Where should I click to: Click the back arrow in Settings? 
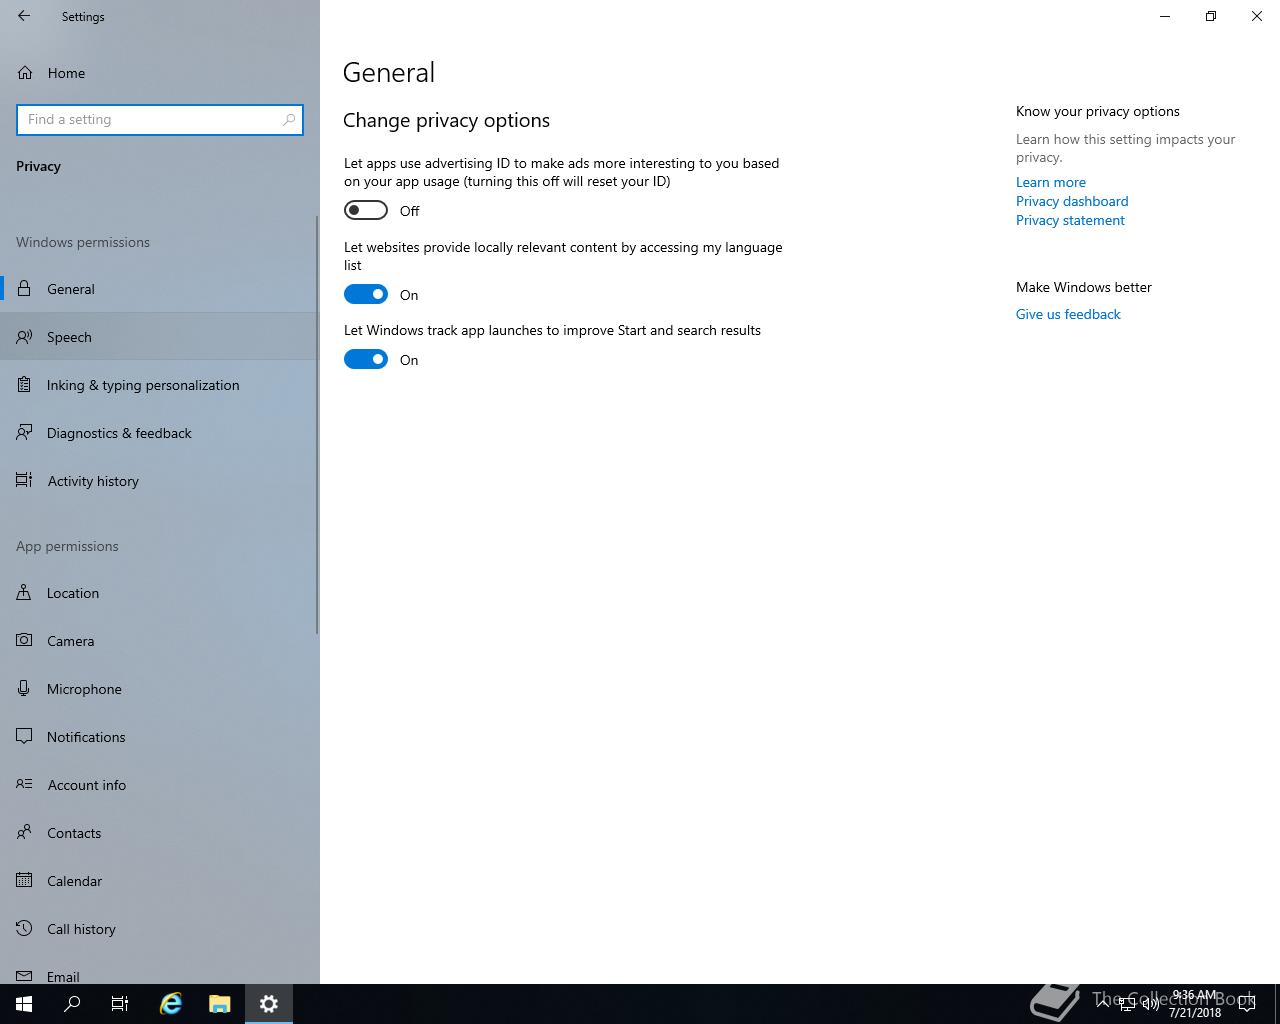pos(24,16)
